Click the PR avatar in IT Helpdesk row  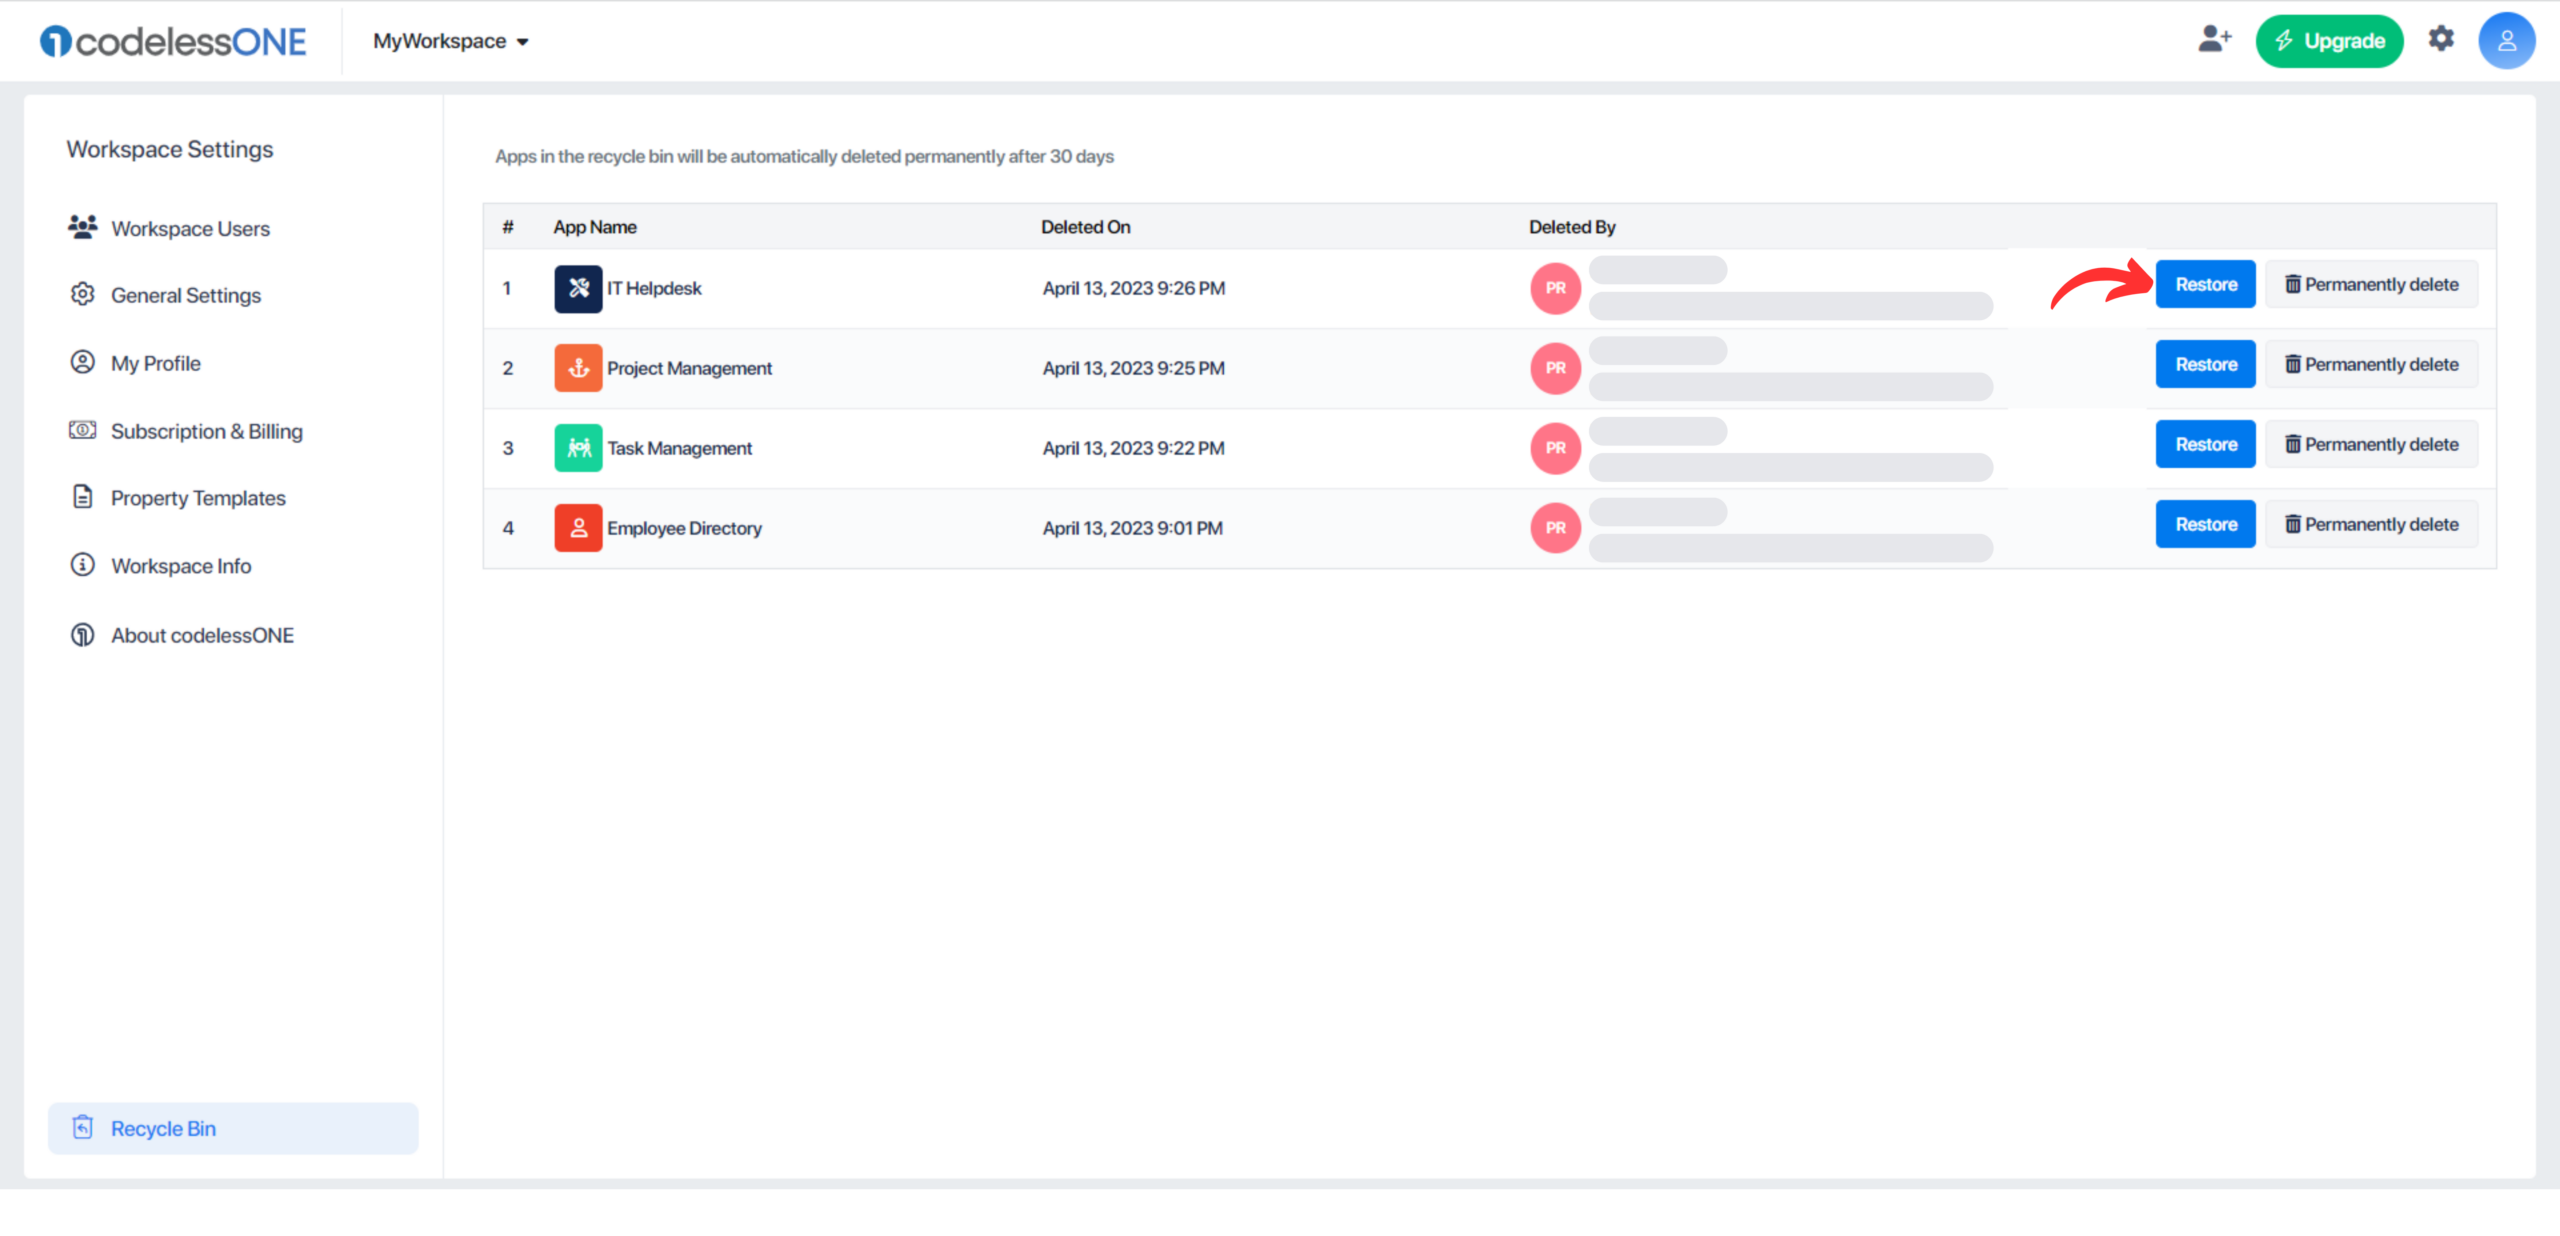pyautogui.click(x=1556, y=288)
